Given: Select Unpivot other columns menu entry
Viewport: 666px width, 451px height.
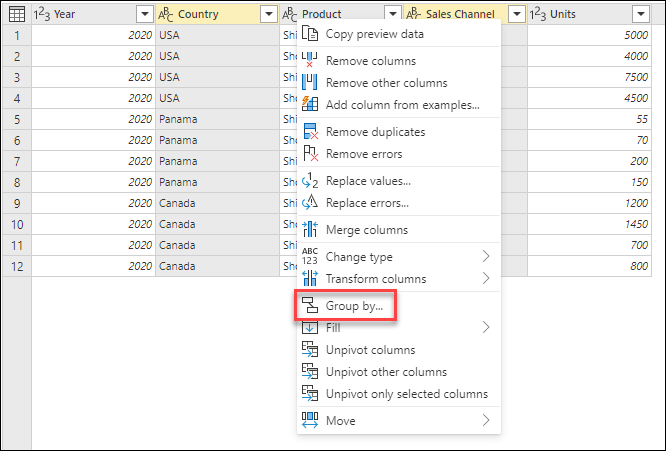Looking at the screenshot, I should (x=399, y=372).
